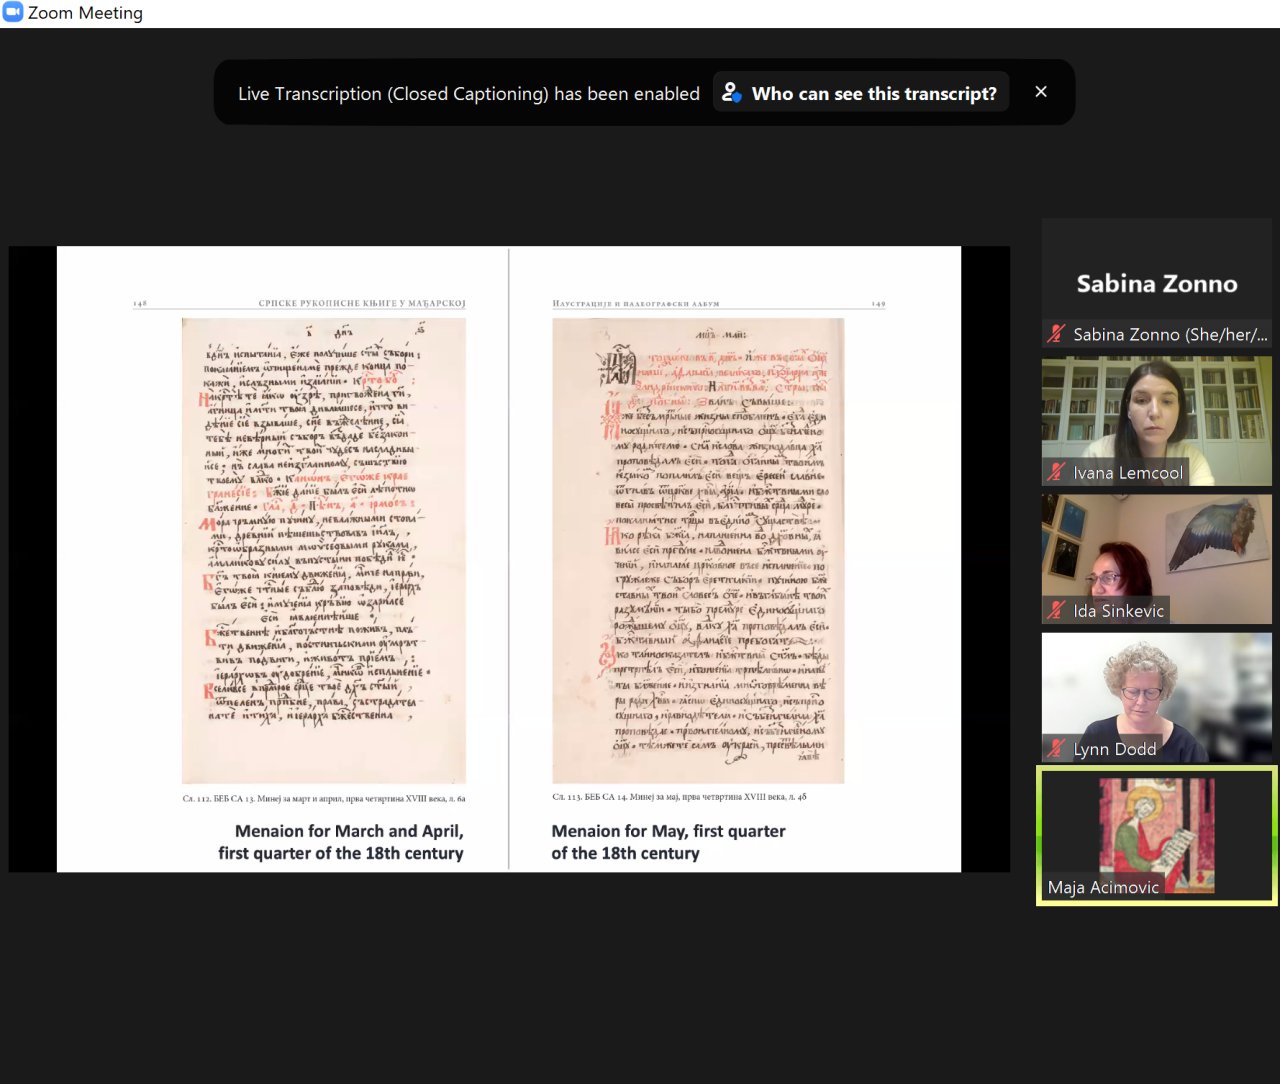
Task: Click the Zoom Meeting app icon in title bar
Action: tap(12, 12)
